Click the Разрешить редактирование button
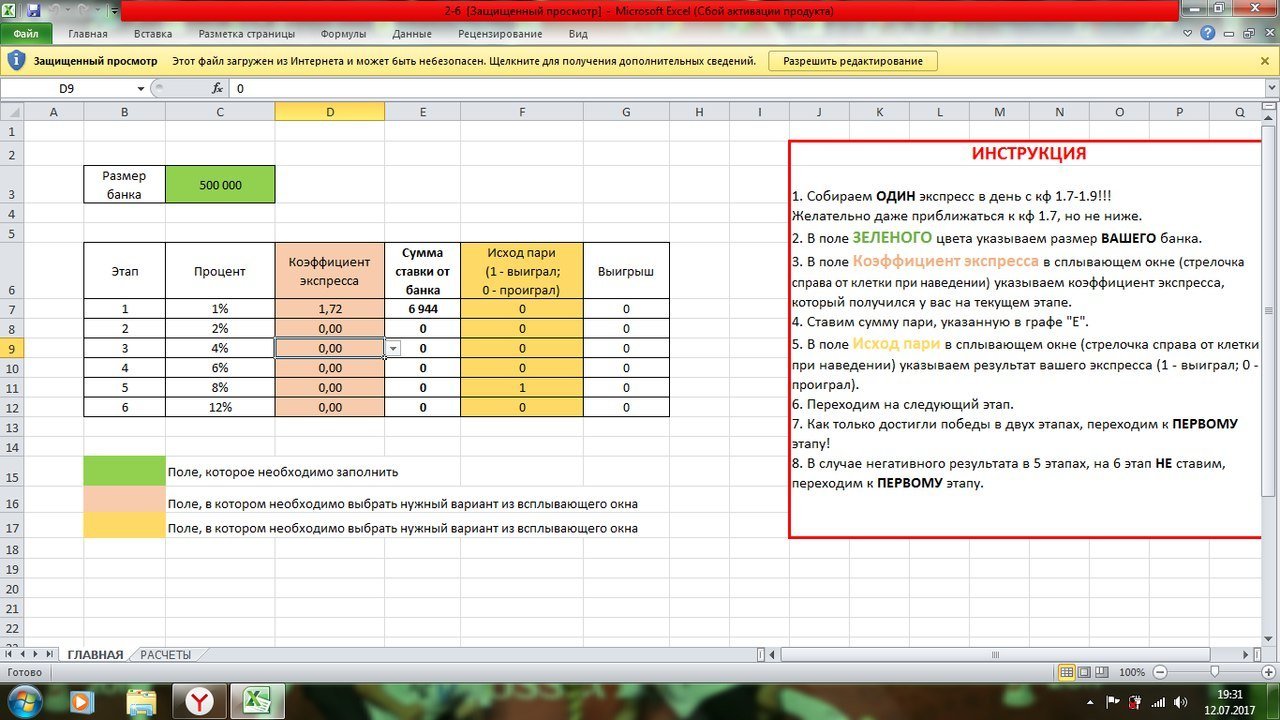Screen dimensions: 1280x720 point(852,61)
